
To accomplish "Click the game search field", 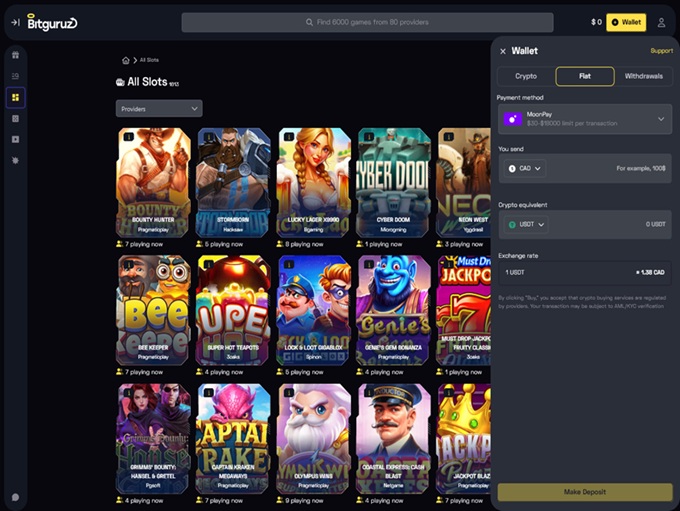I will tap(367, 22).
